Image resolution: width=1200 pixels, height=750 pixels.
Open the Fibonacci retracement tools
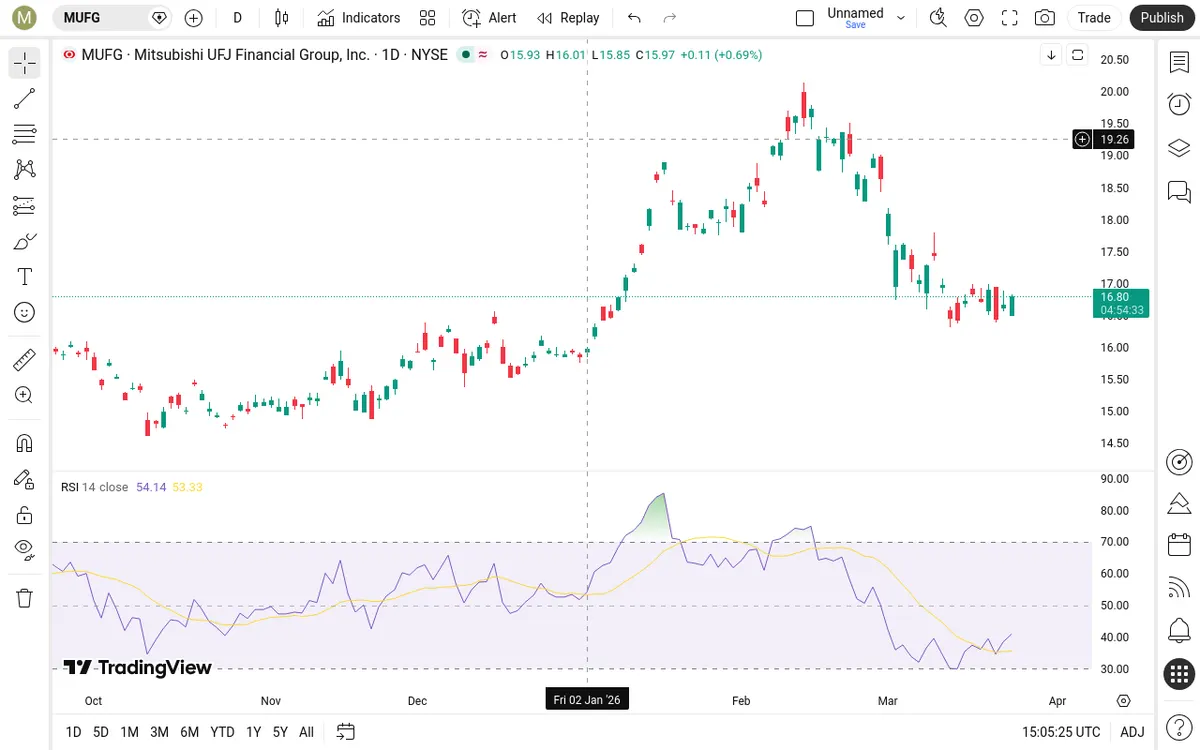coord(25,134)
